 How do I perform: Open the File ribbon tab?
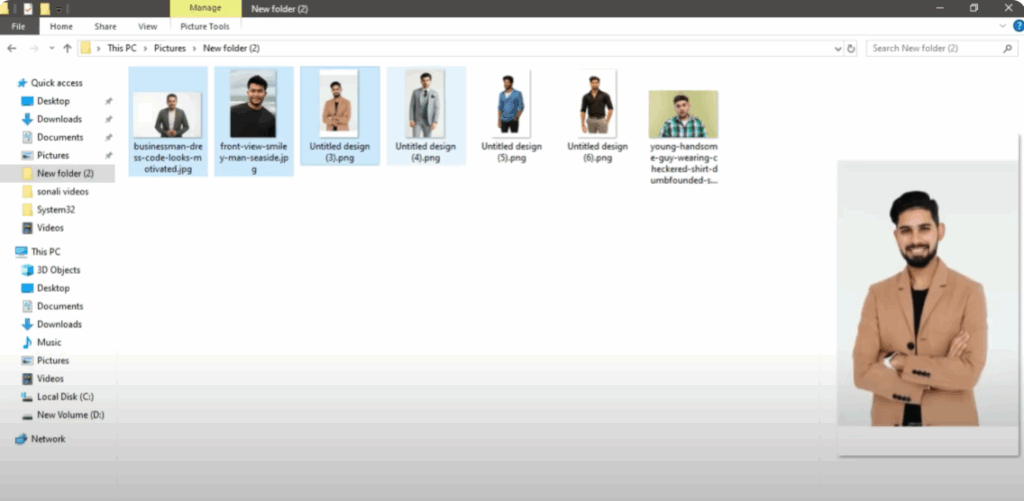point(18,27)
